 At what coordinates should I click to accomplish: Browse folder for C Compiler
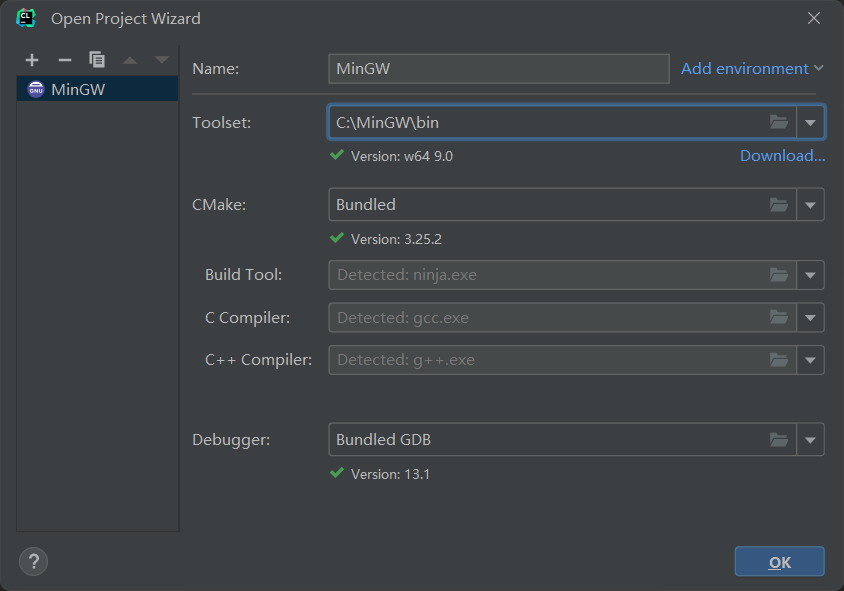(779, 318)
